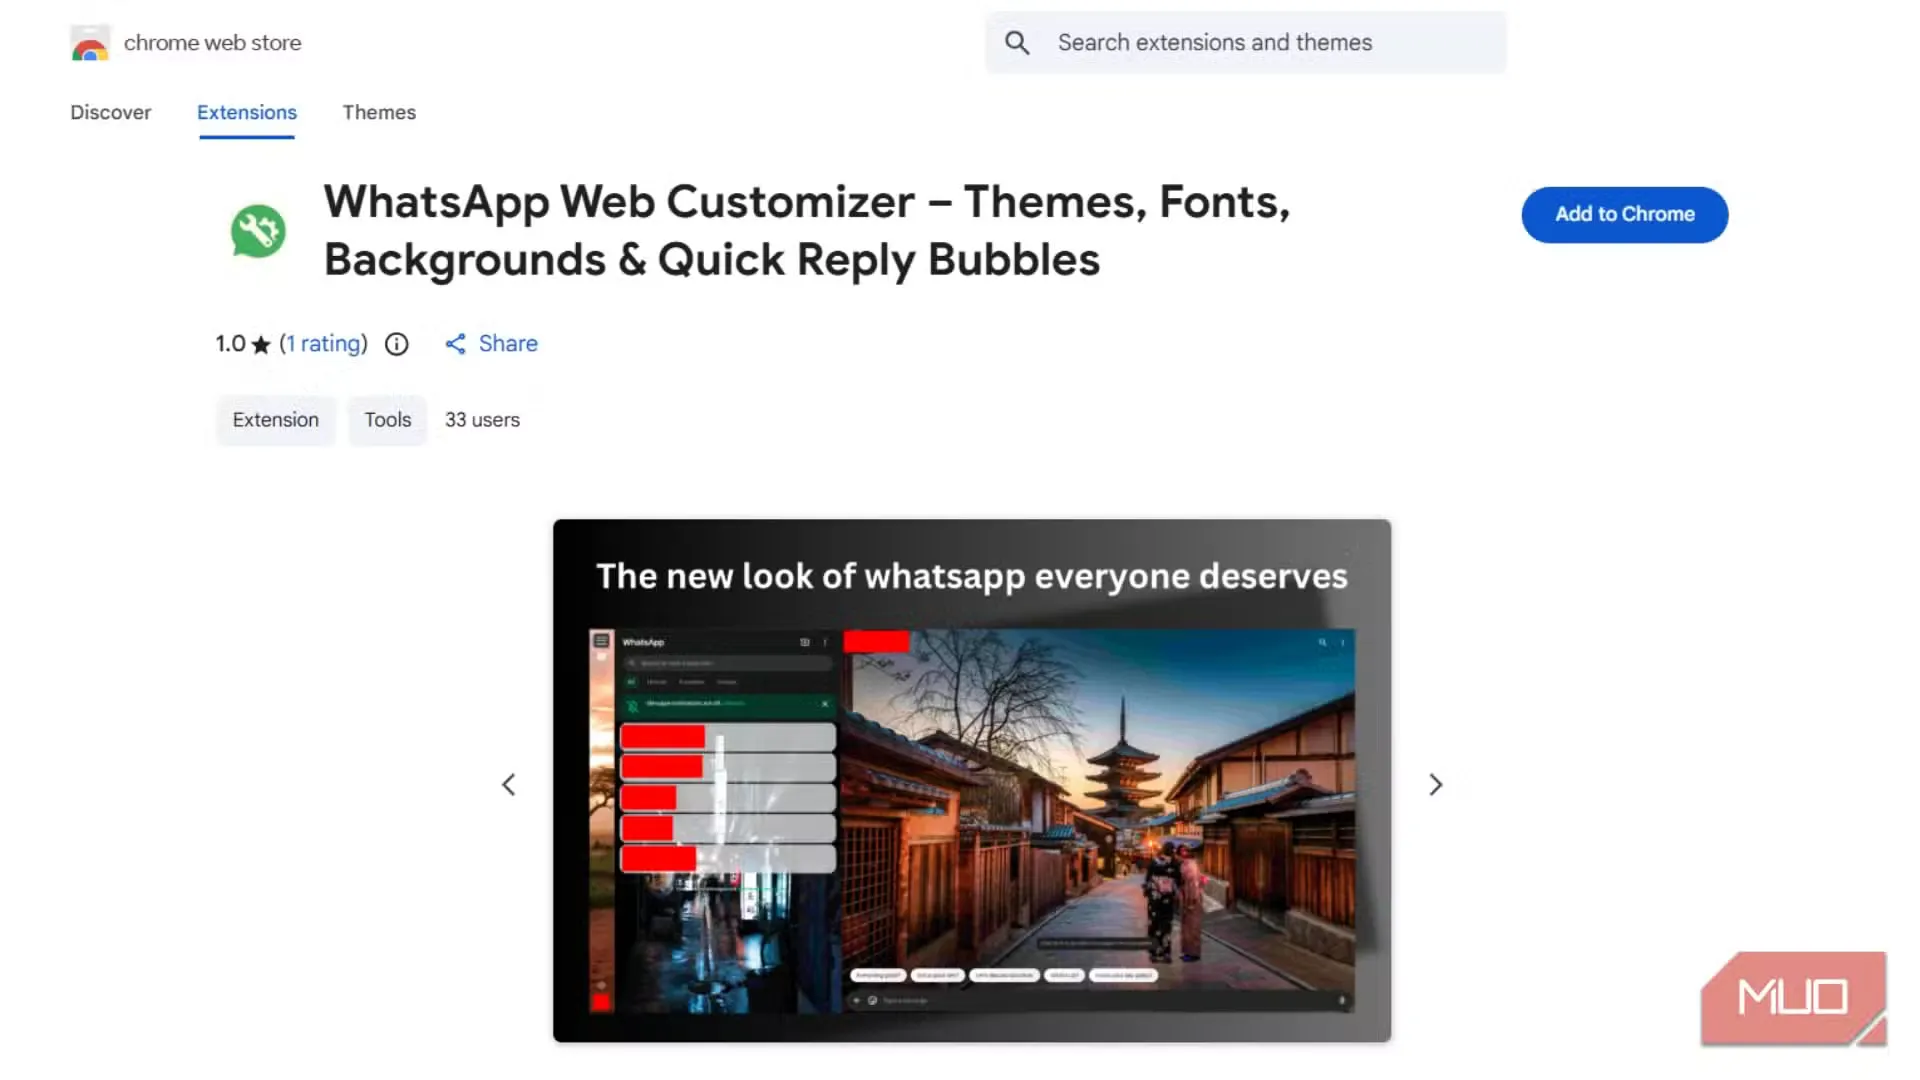Click the rating star icon

coord(261,345)
